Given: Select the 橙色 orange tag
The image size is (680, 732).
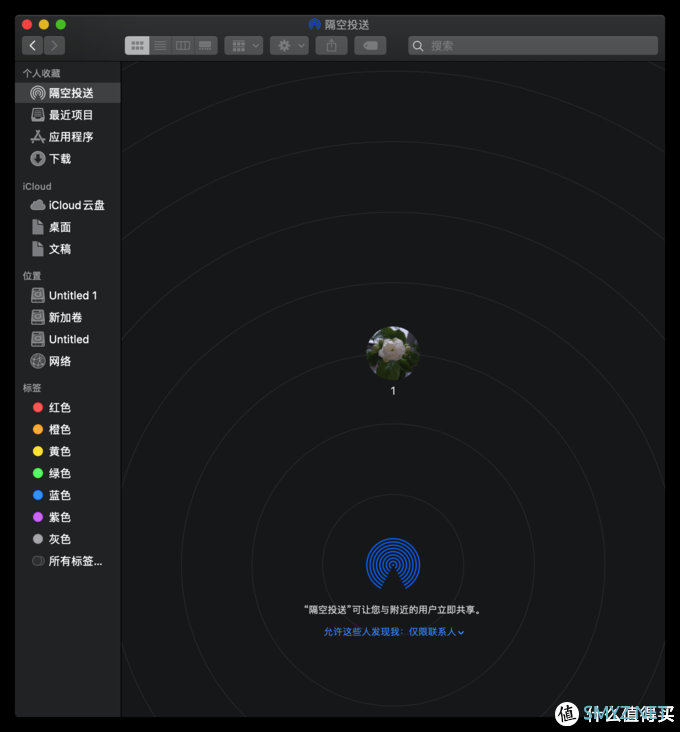Looking at the screenshot, I should tap(68, 429).
